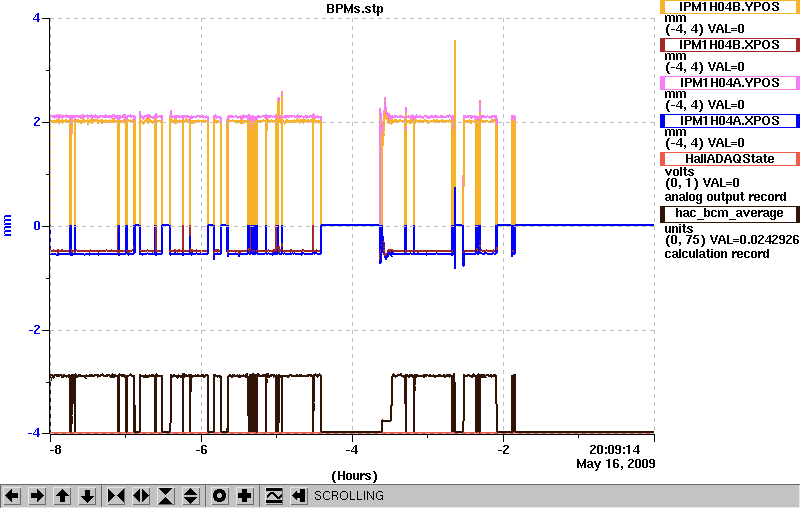The width and height of the screenshot is (800, 508).
Task: Click the blue mm y-axis unit label
Action: 7,225
